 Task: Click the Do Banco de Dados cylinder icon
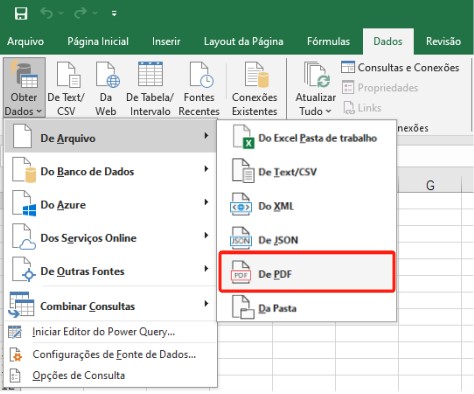pyautogui.click(x=30, y=175)
